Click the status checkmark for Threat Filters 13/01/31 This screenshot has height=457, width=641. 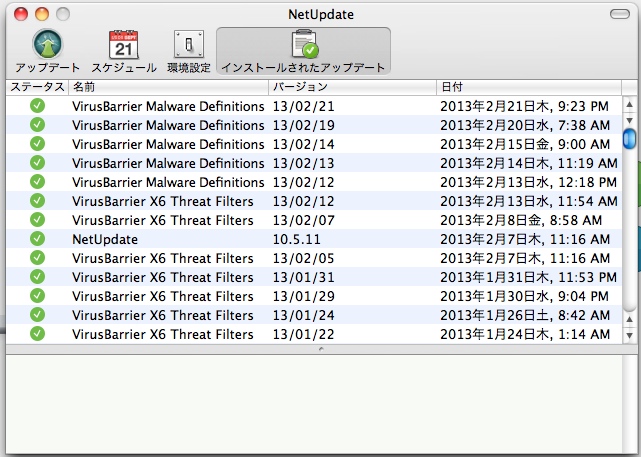(37, 277)
